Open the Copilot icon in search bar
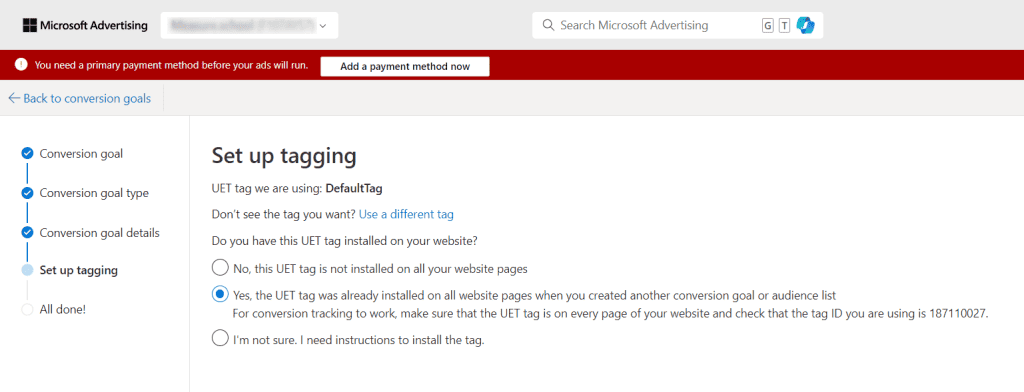The width and height of the screenshot is (1024, 392). tap(805, 25)
